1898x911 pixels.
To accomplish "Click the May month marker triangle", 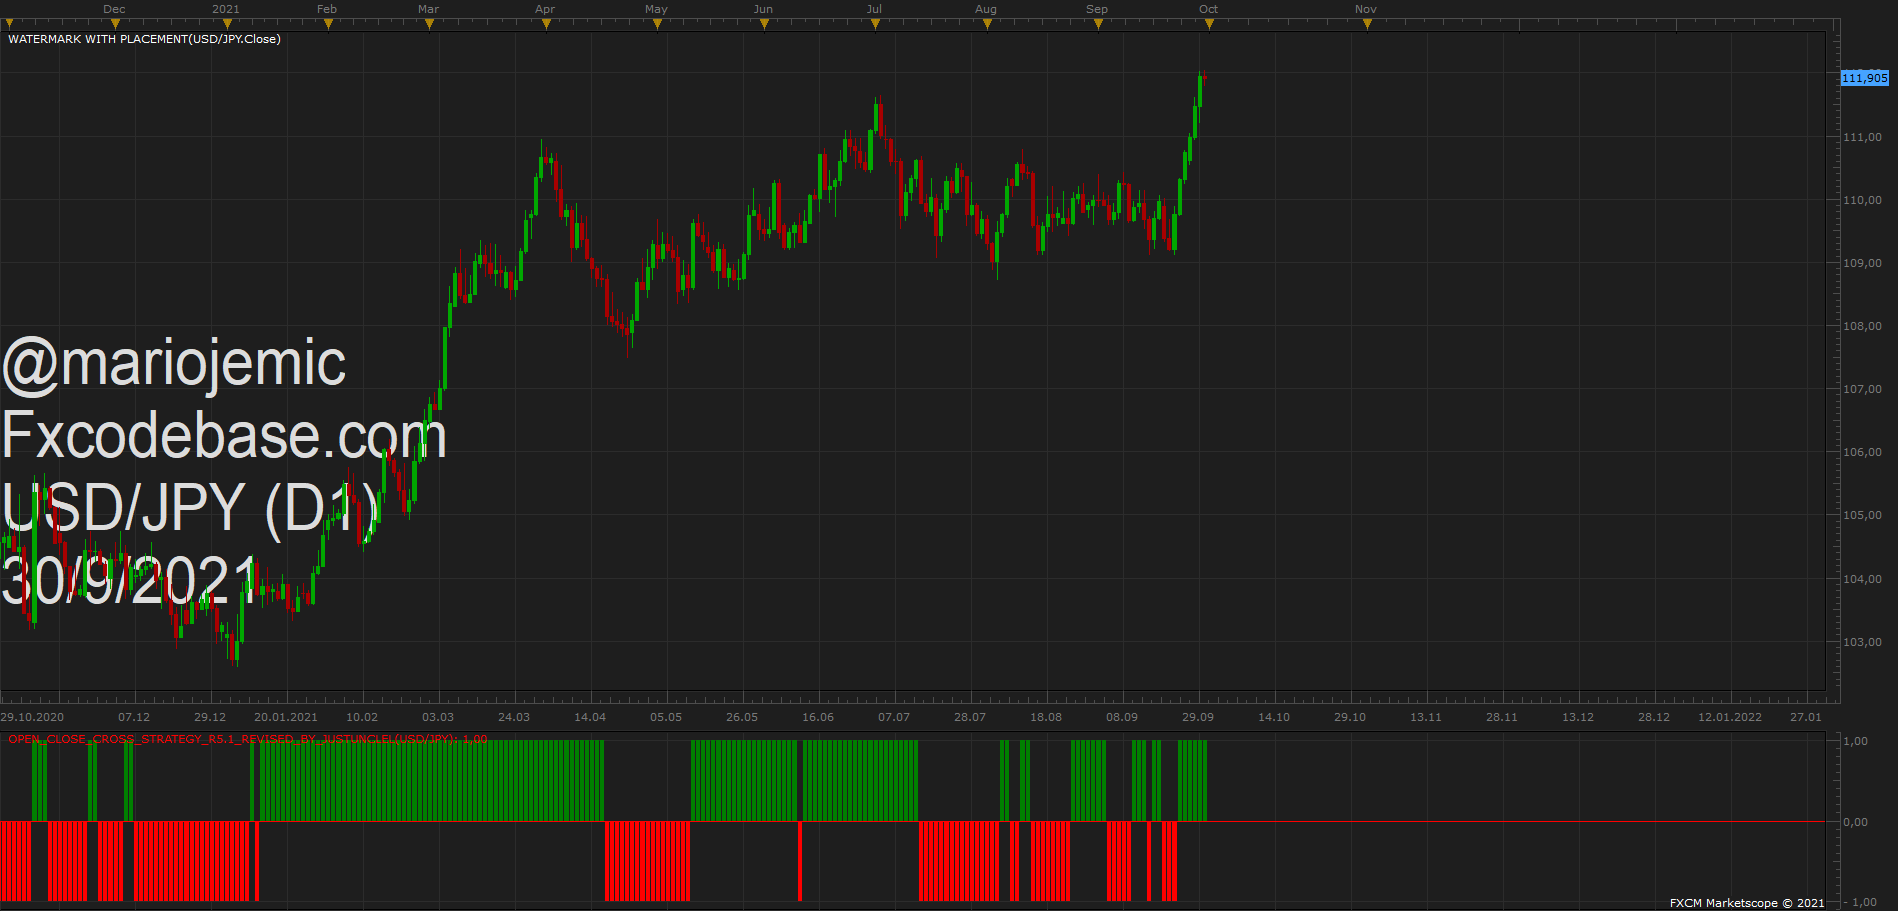I will 657,24.
